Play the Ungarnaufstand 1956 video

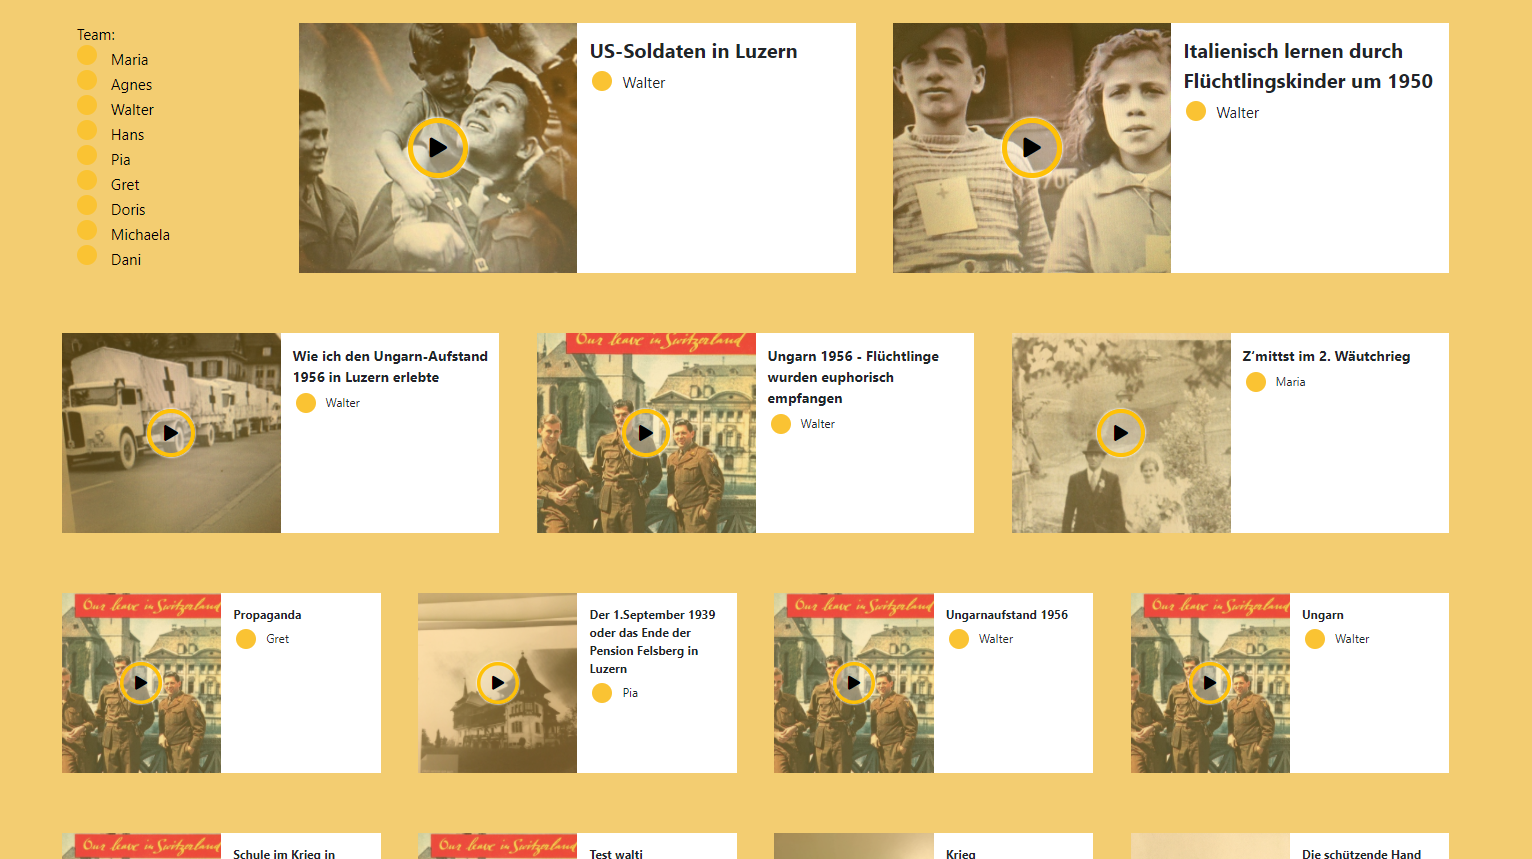pyautogui.click(x=854, y=683)
